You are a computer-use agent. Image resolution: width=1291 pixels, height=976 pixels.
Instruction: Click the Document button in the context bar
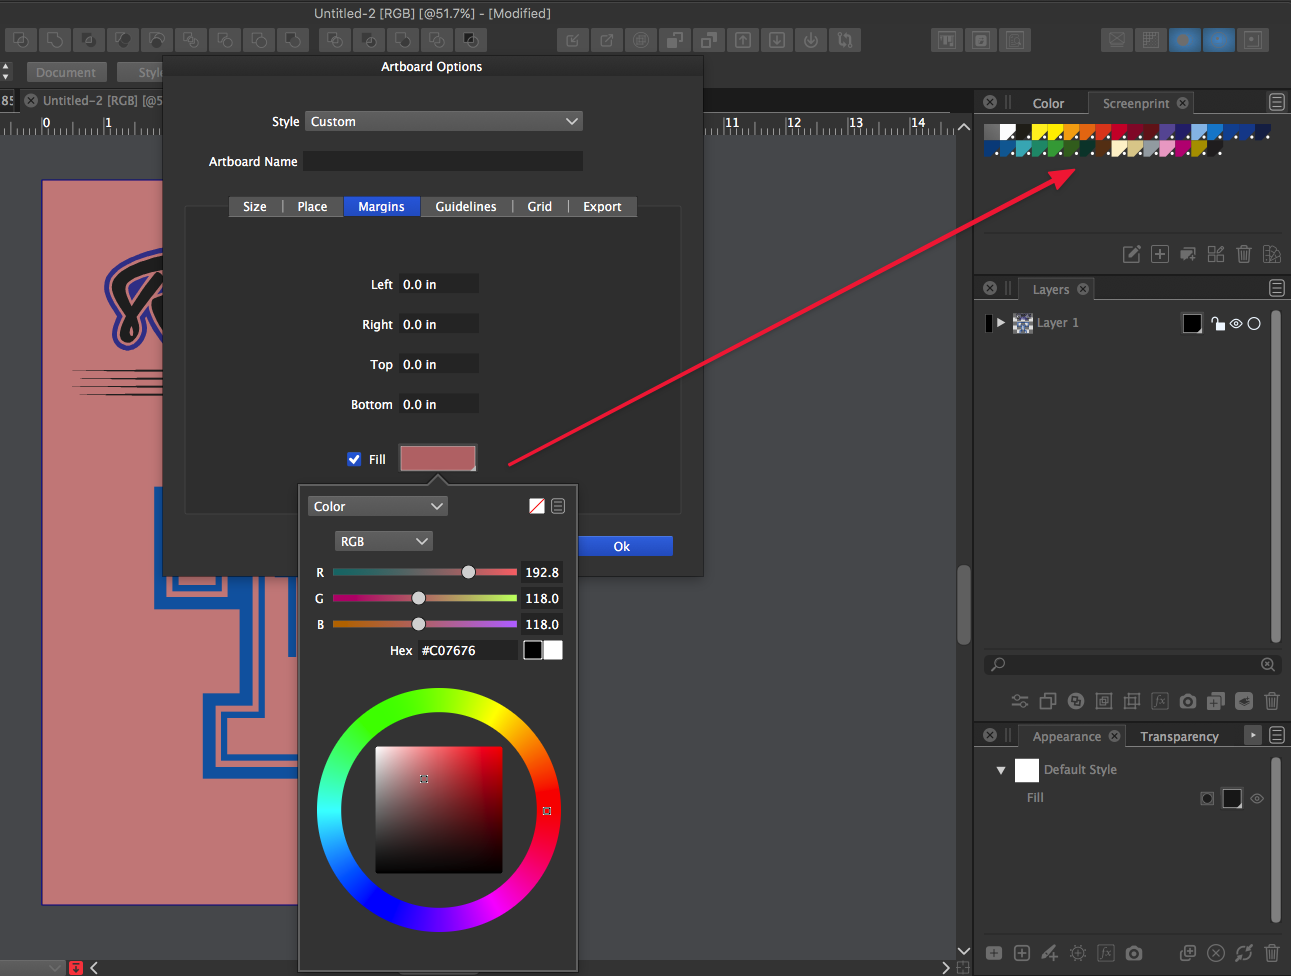66,72
